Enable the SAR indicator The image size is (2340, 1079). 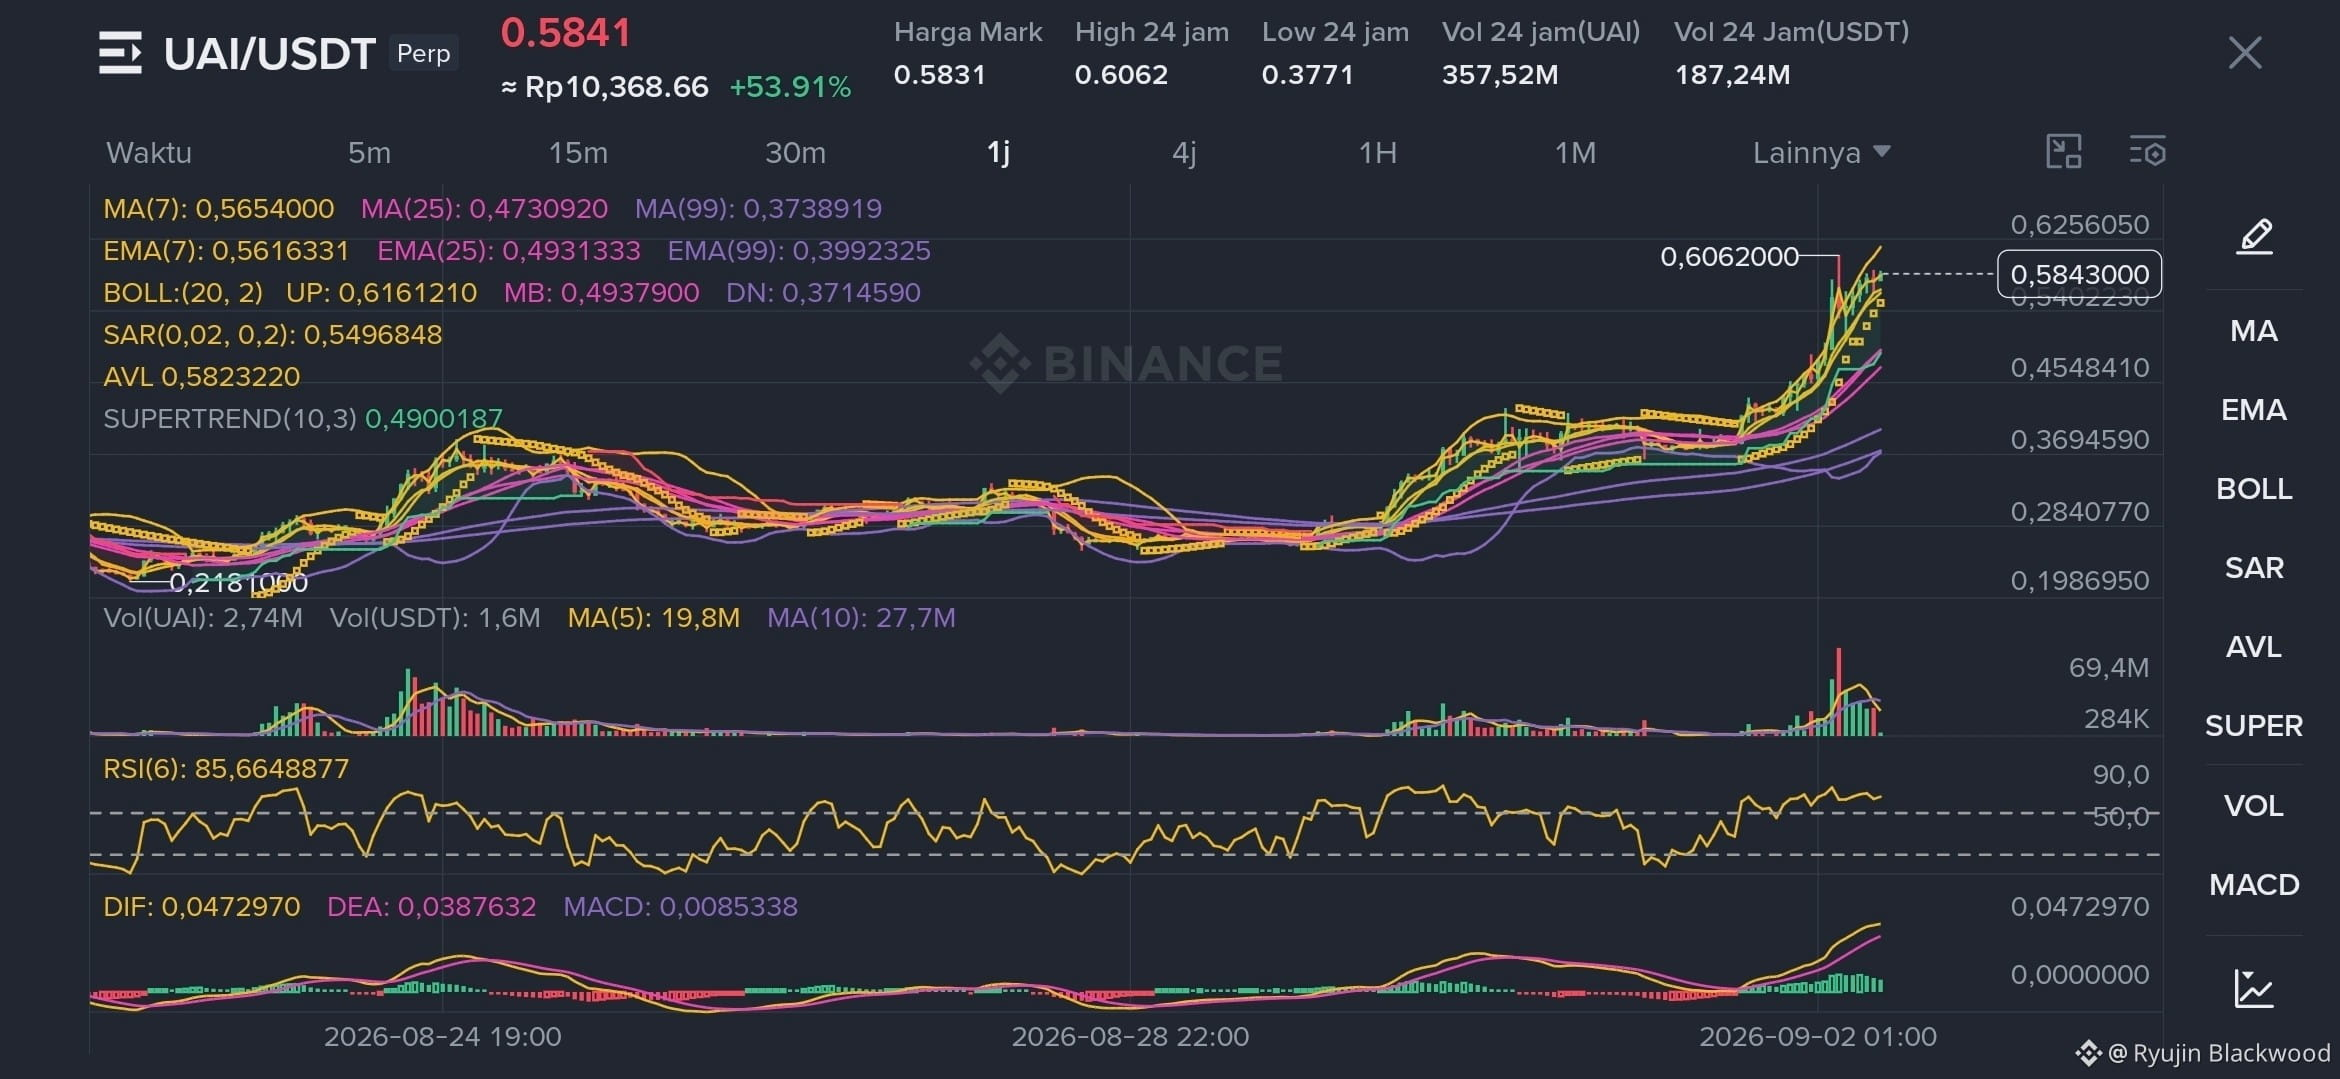(x=2254, y=568)
